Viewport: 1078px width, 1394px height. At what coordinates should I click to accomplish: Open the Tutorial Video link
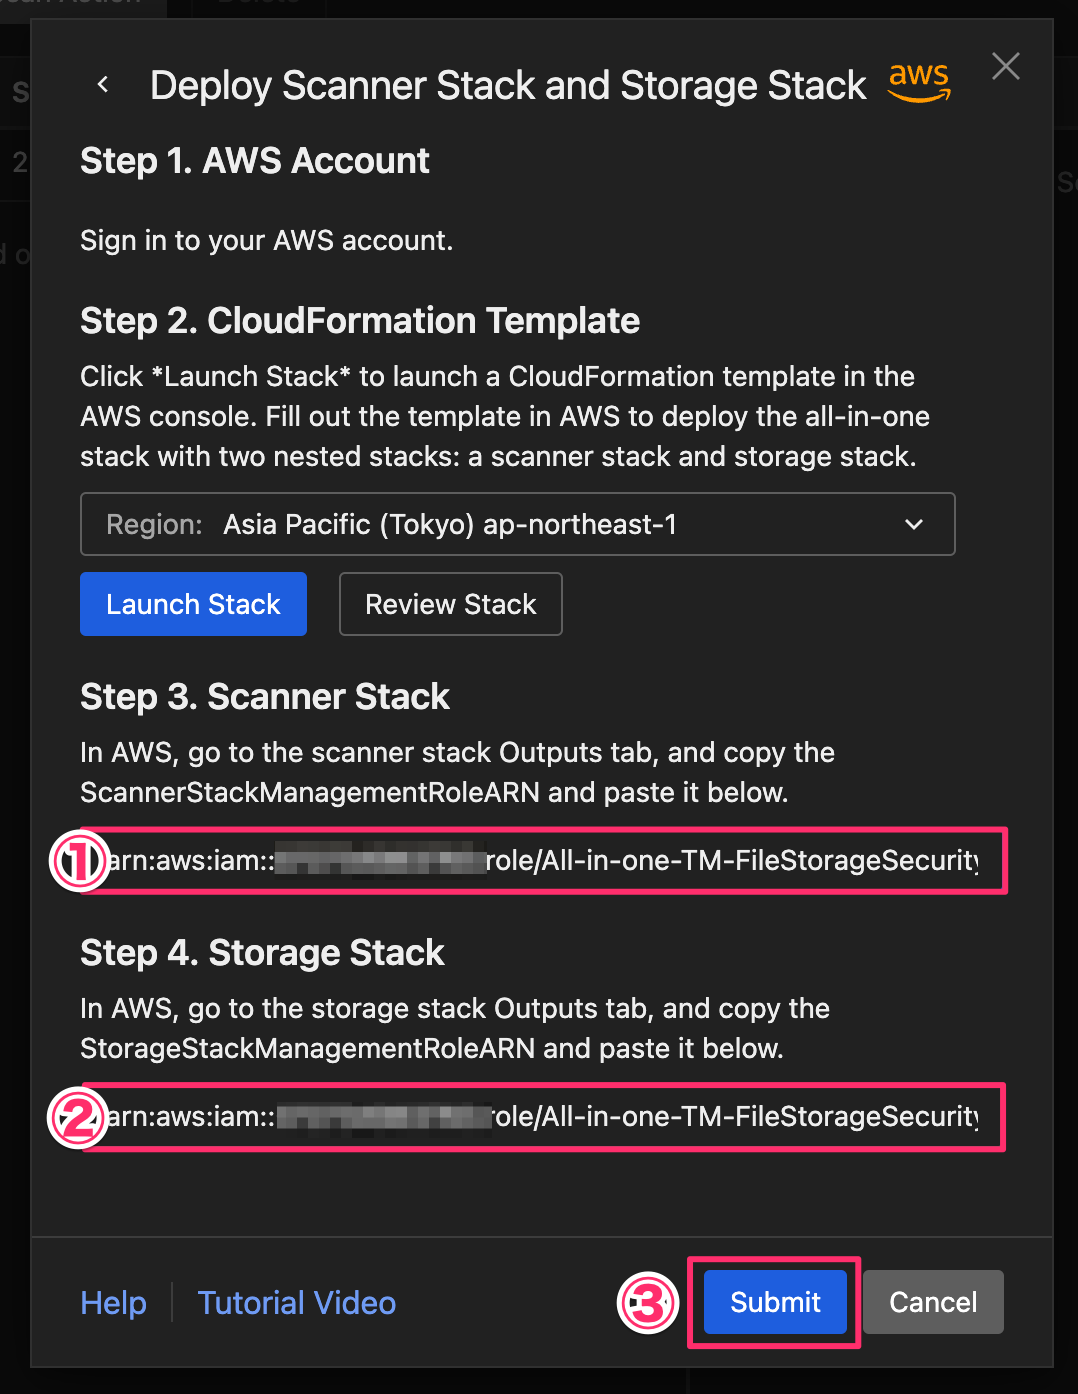(x=296, y=1303)
